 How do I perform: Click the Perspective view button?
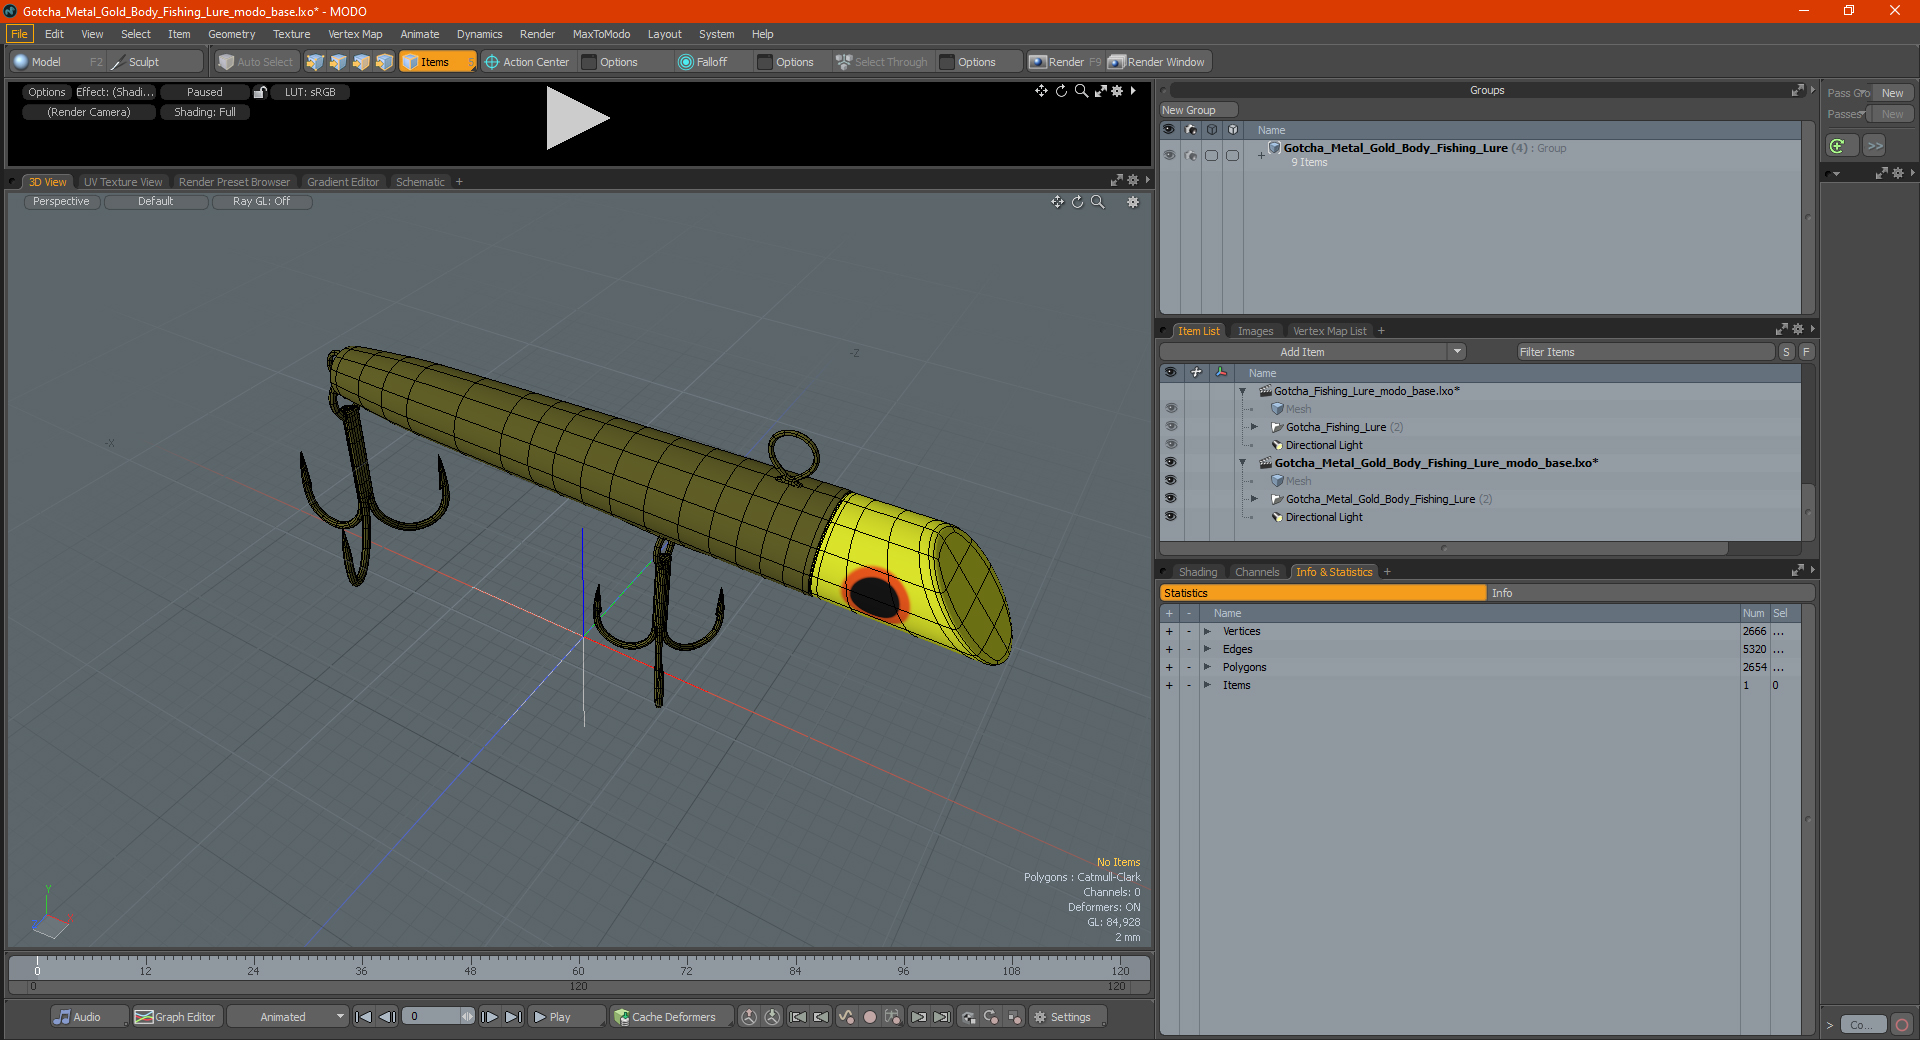(61, 201)
